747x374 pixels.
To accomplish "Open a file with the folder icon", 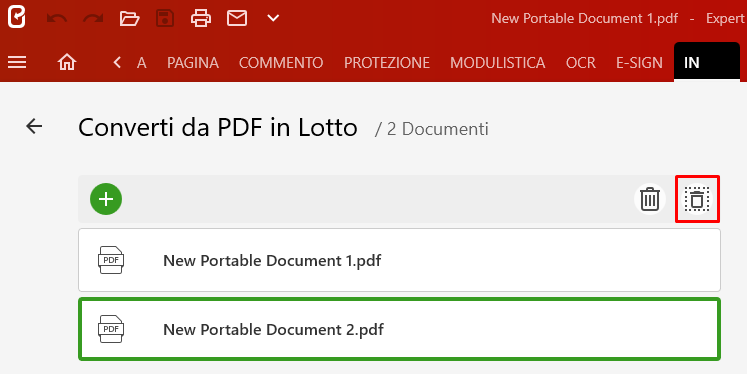I will coord(129,19).
